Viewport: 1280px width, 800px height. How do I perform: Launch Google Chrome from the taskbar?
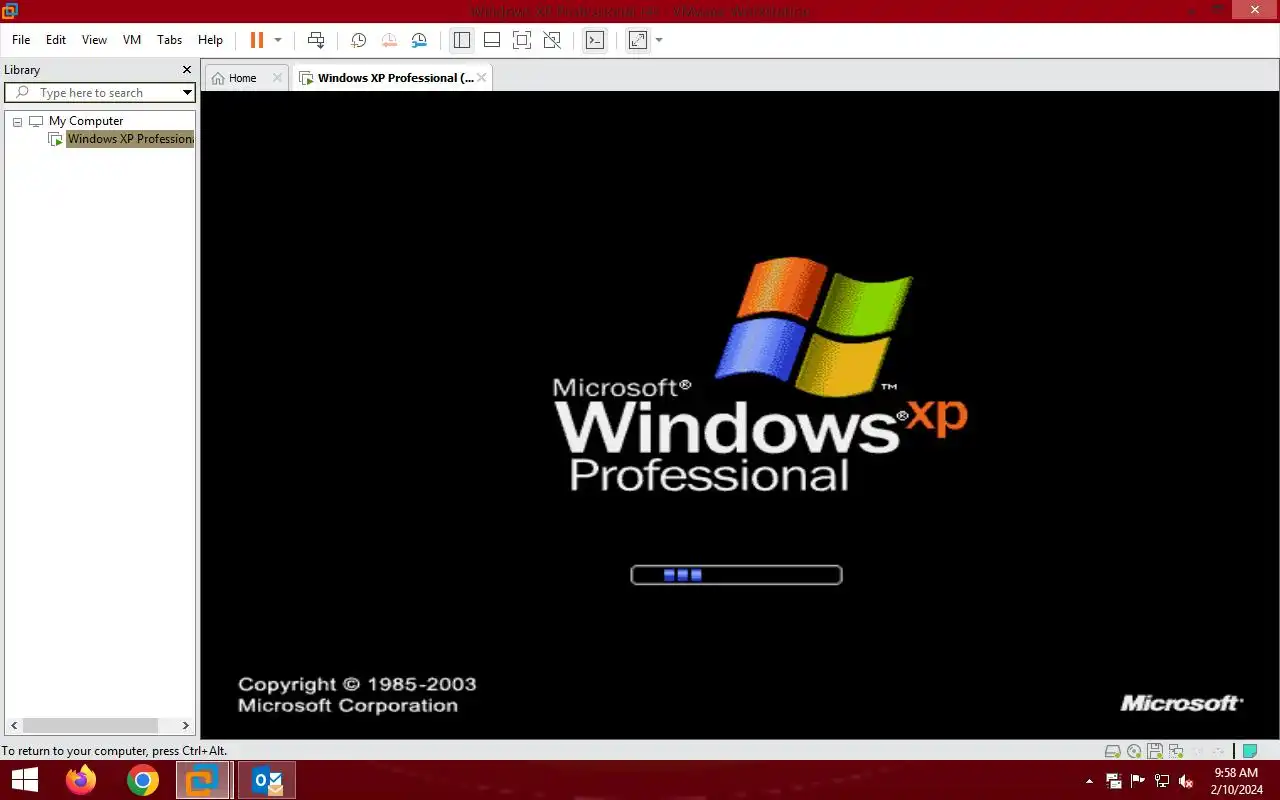click(x=143, y=781)
